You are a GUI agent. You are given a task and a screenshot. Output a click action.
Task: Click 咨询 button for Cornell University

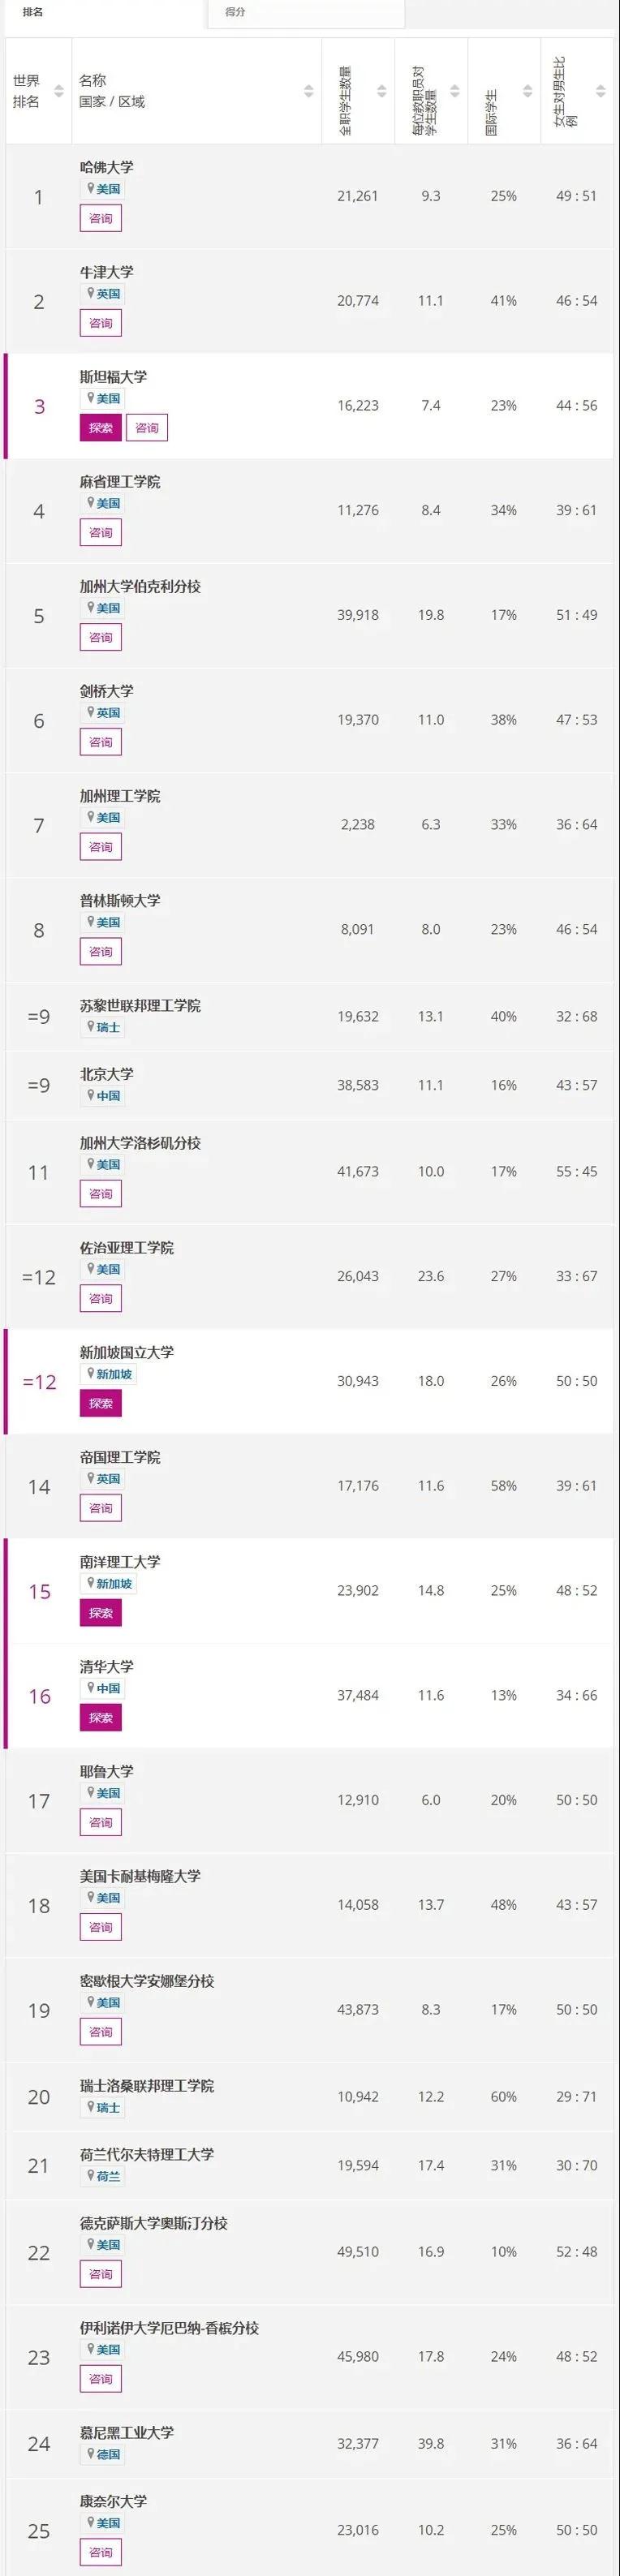(x=100, y=2552)
